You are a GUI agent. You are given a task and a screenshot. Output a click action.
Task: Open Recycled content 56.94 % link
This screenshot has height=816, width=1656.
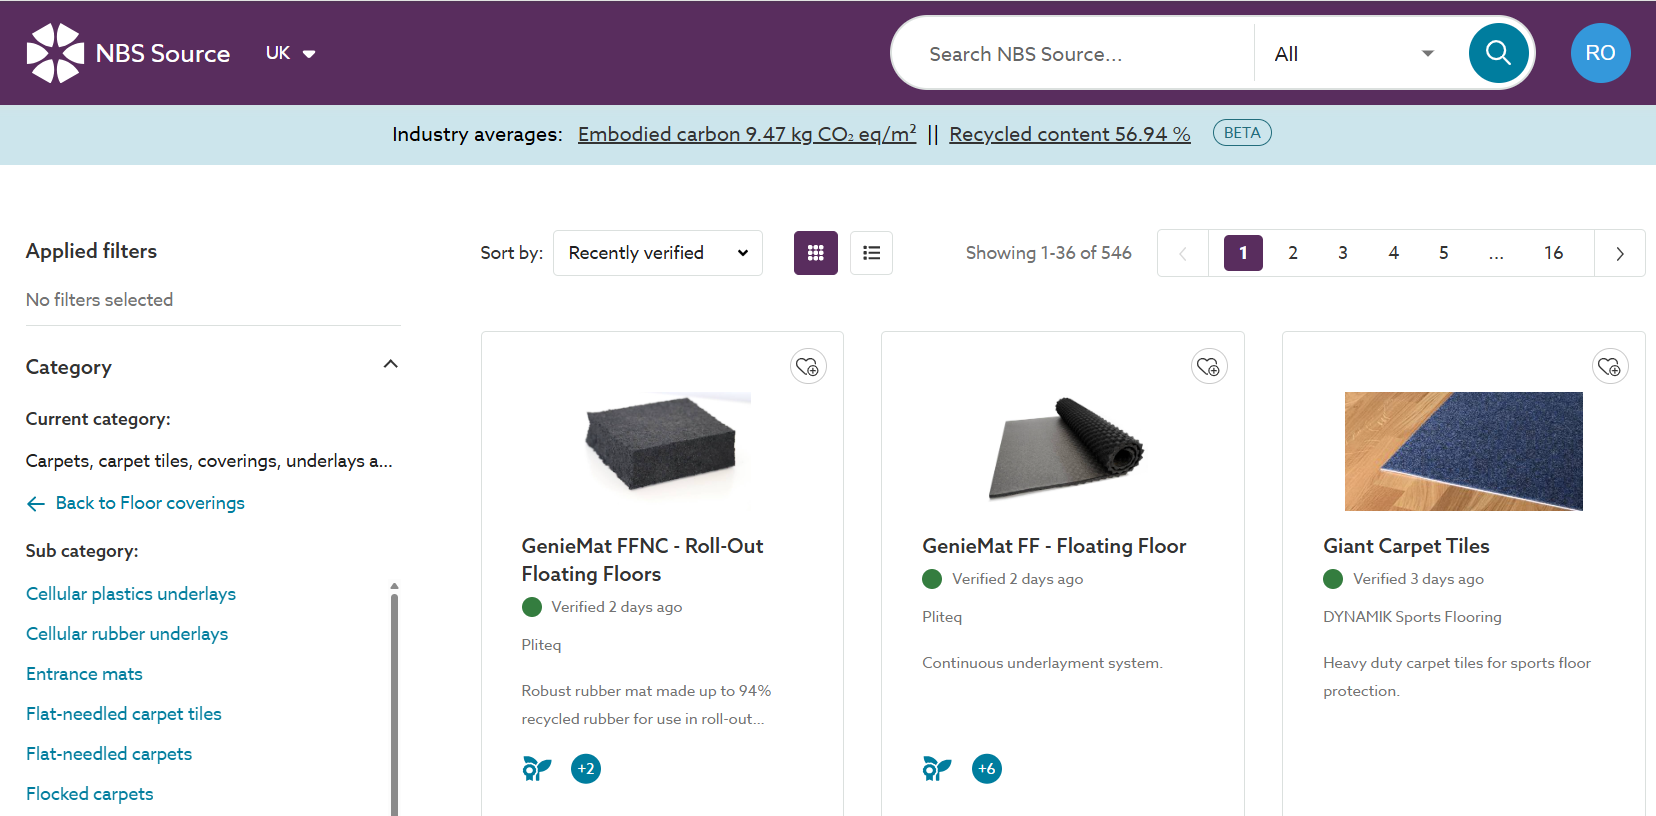click(1070, 134)
